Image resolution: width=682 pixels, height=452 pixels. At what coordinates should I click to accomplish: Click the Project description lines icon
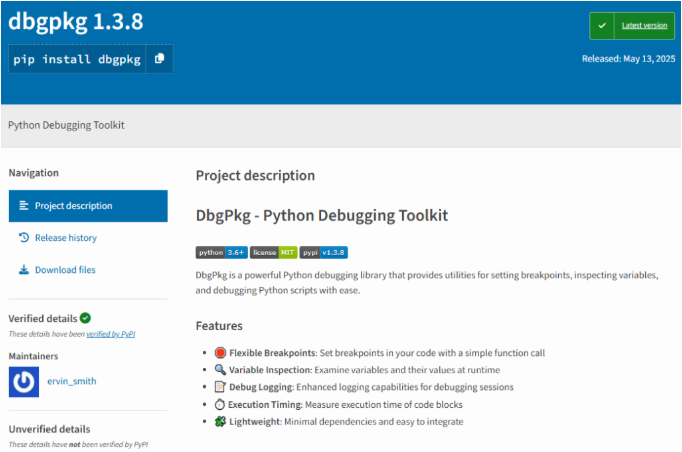click(x=24, y=206)
